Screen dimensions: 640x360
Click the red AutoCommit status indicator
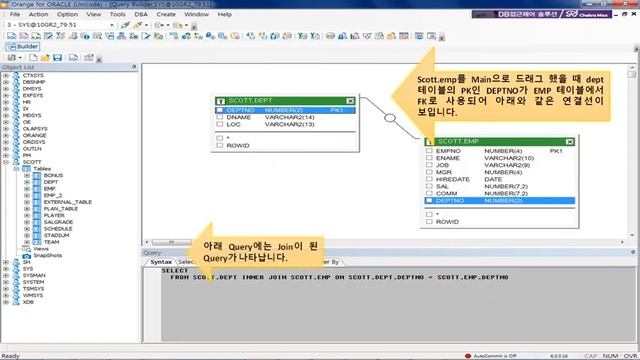[468, 356]
